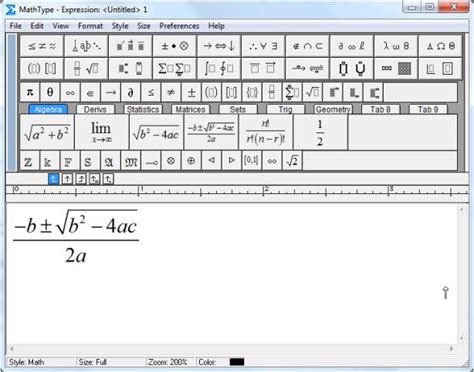Open the Style menu

120,26
